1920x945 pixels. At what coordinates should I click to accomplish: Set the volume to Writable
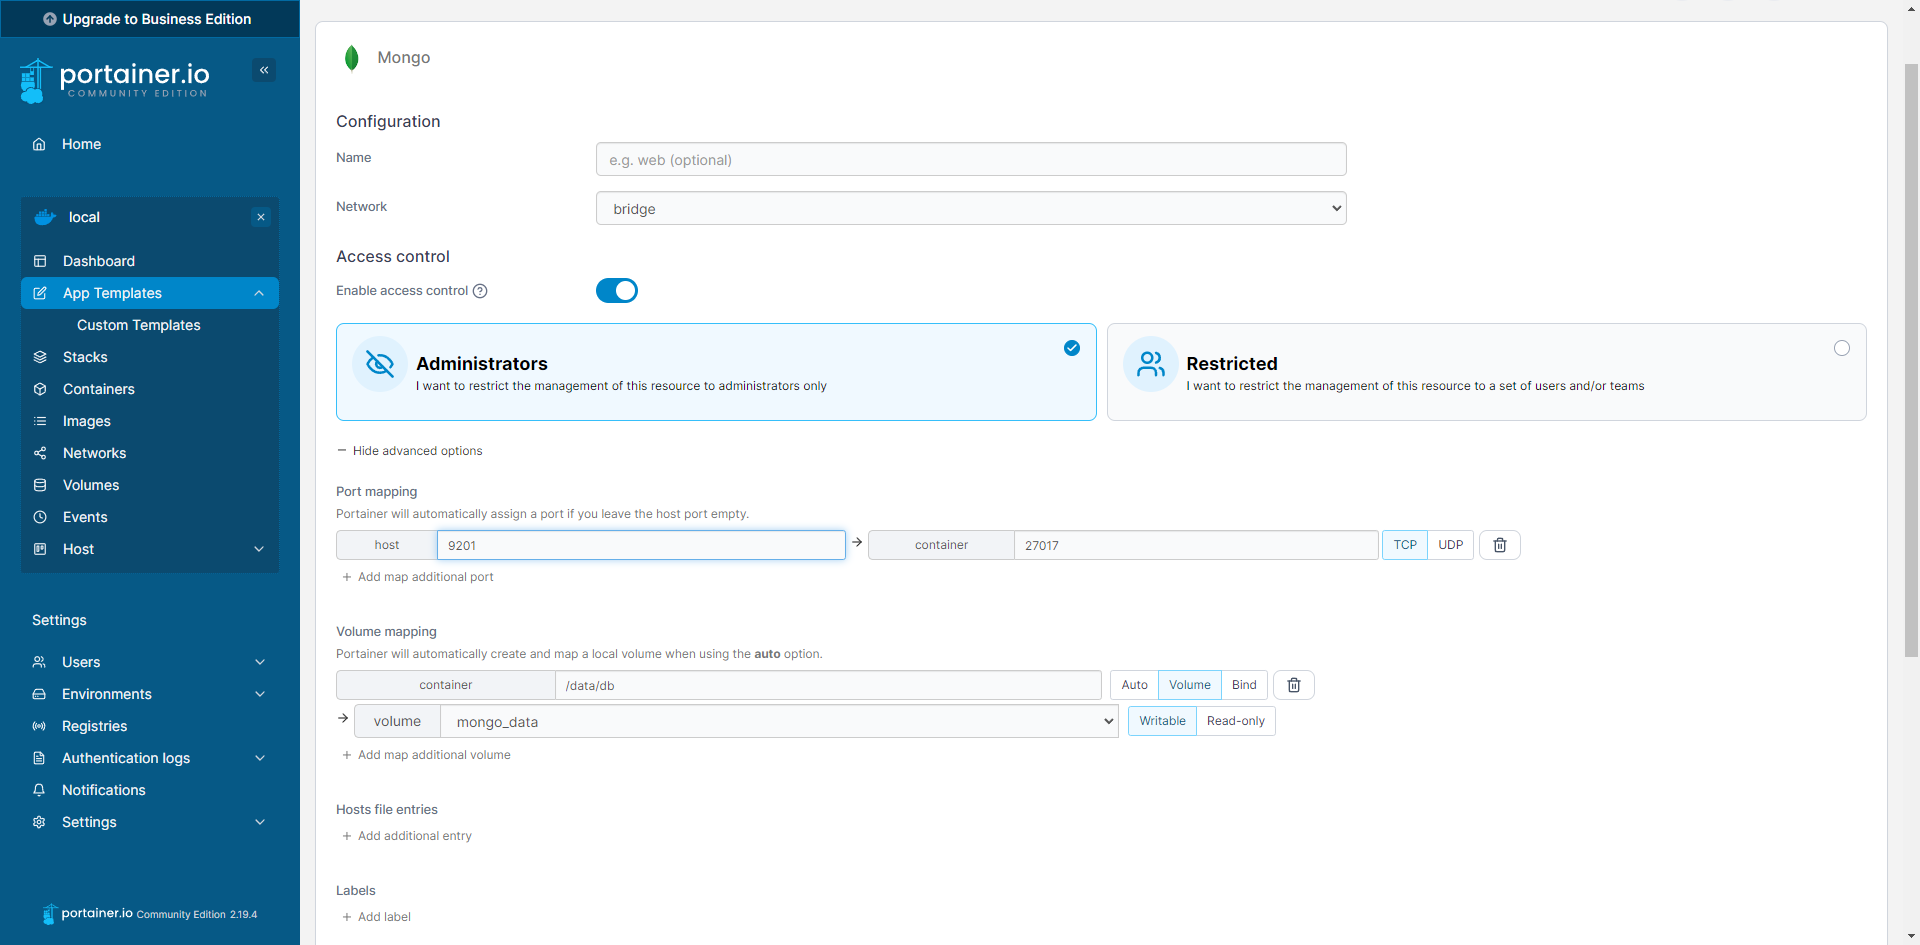coord(1162,721)
